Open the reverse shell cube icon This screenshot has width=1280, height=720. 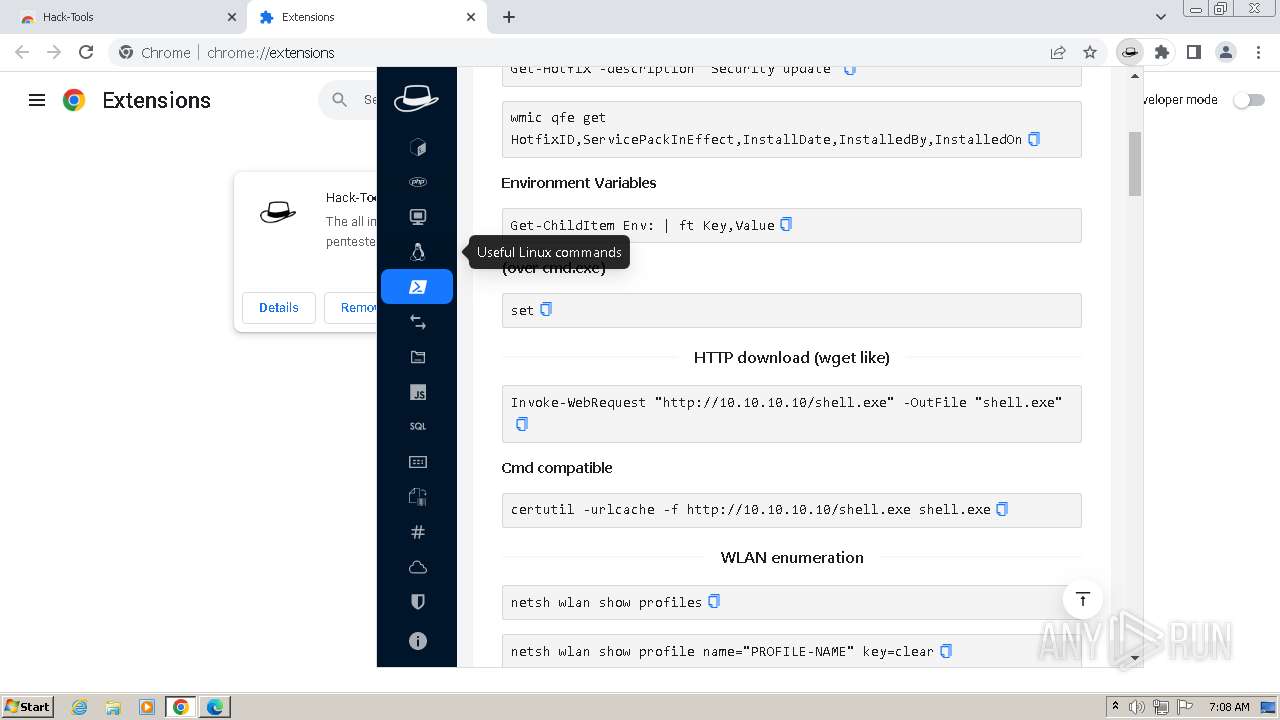pyautogui.click(x=418, y=148)
